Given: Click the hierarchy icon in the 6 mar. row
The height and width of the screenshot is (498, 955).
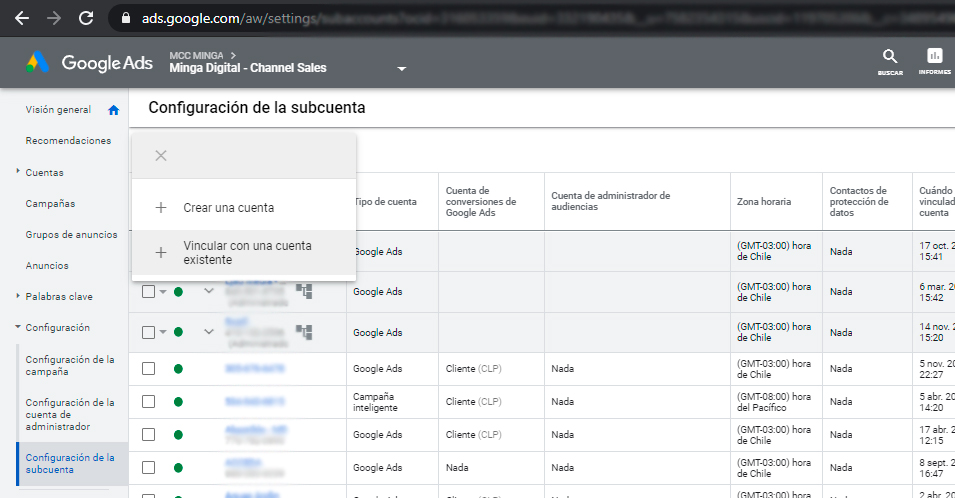Looking at the screenshot, I should tap(304, 291).
